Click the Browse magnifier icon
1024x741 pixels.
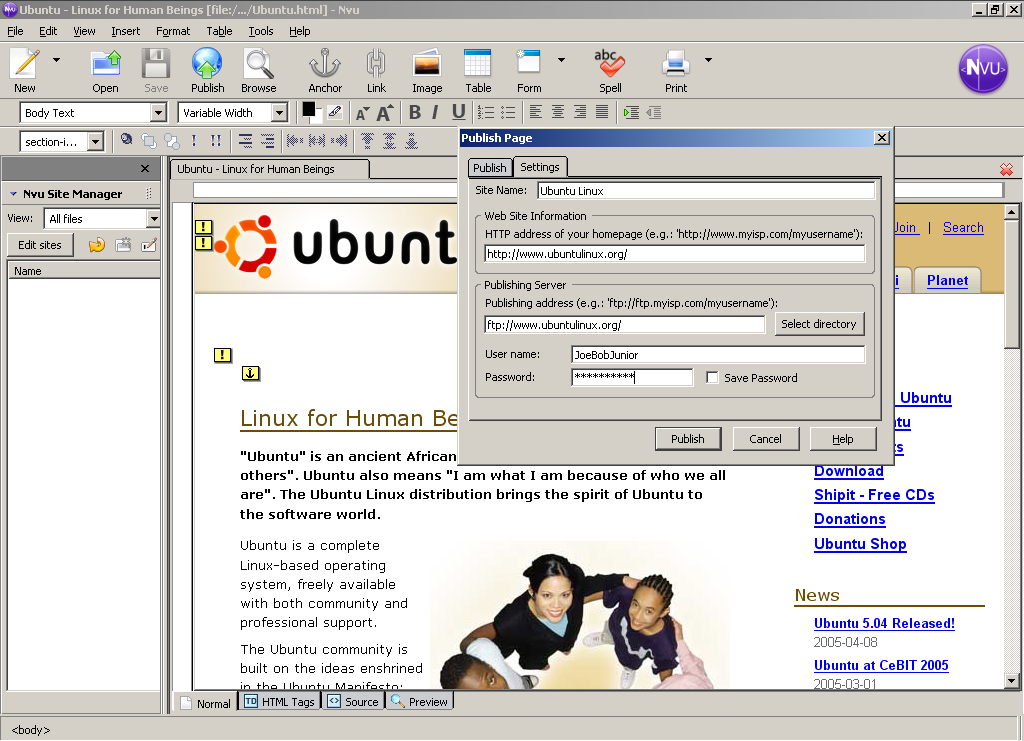tap(259, 64)
